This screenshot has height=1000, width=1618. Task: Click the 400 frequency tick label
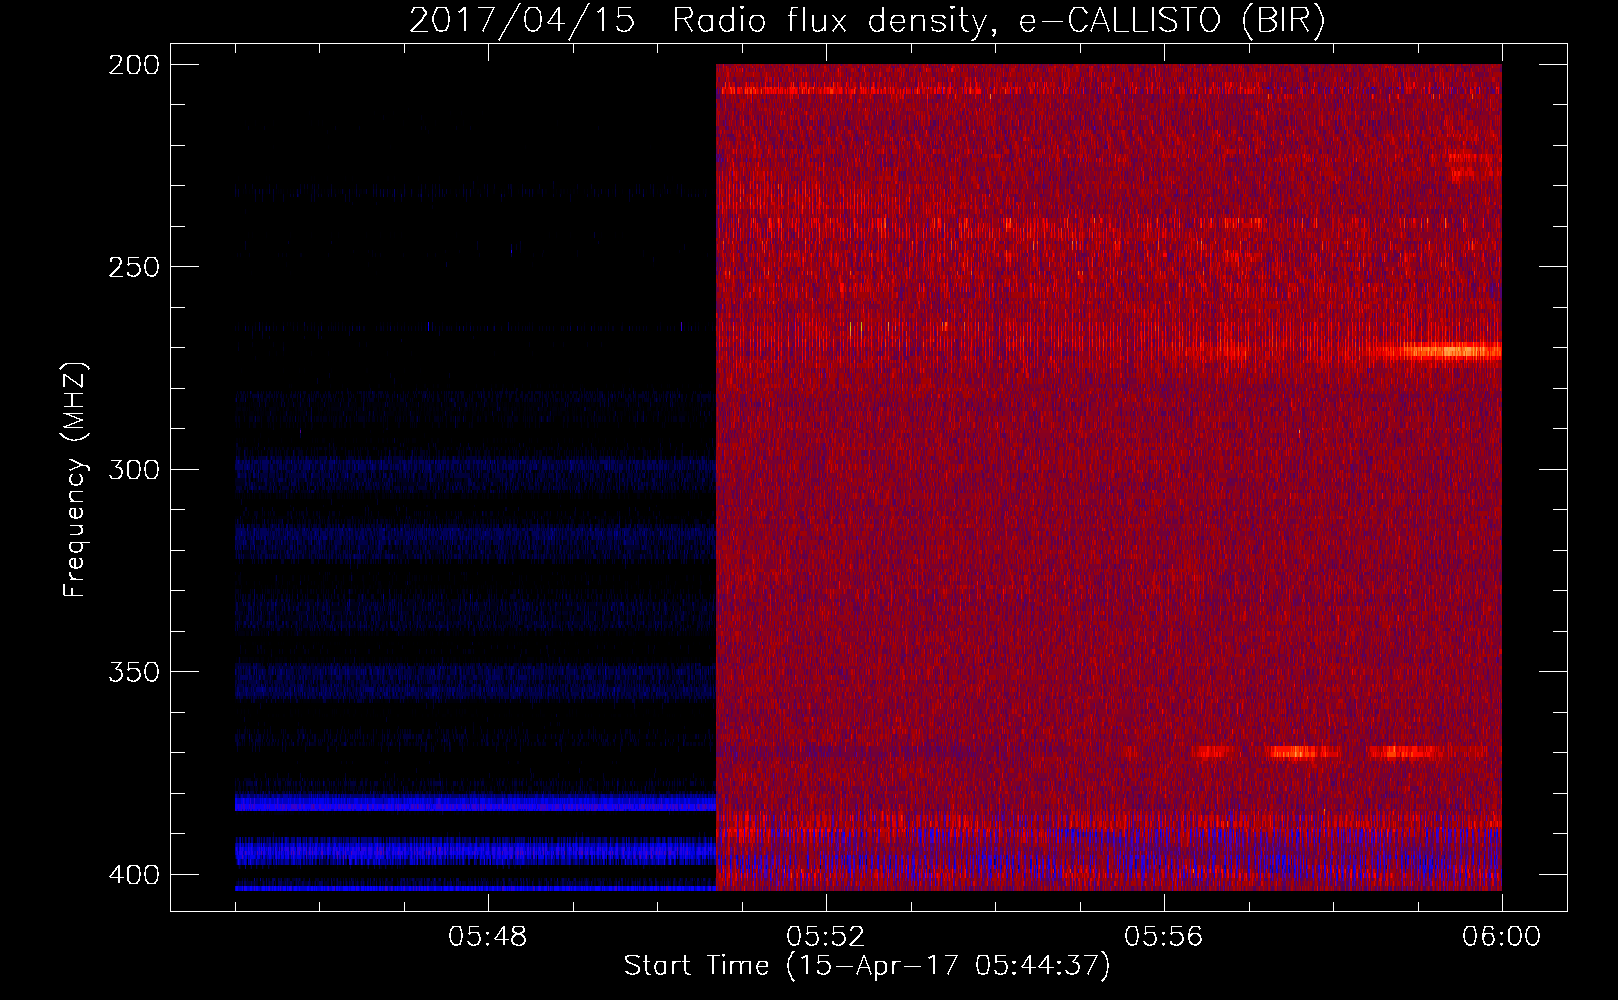coord(134,874)
